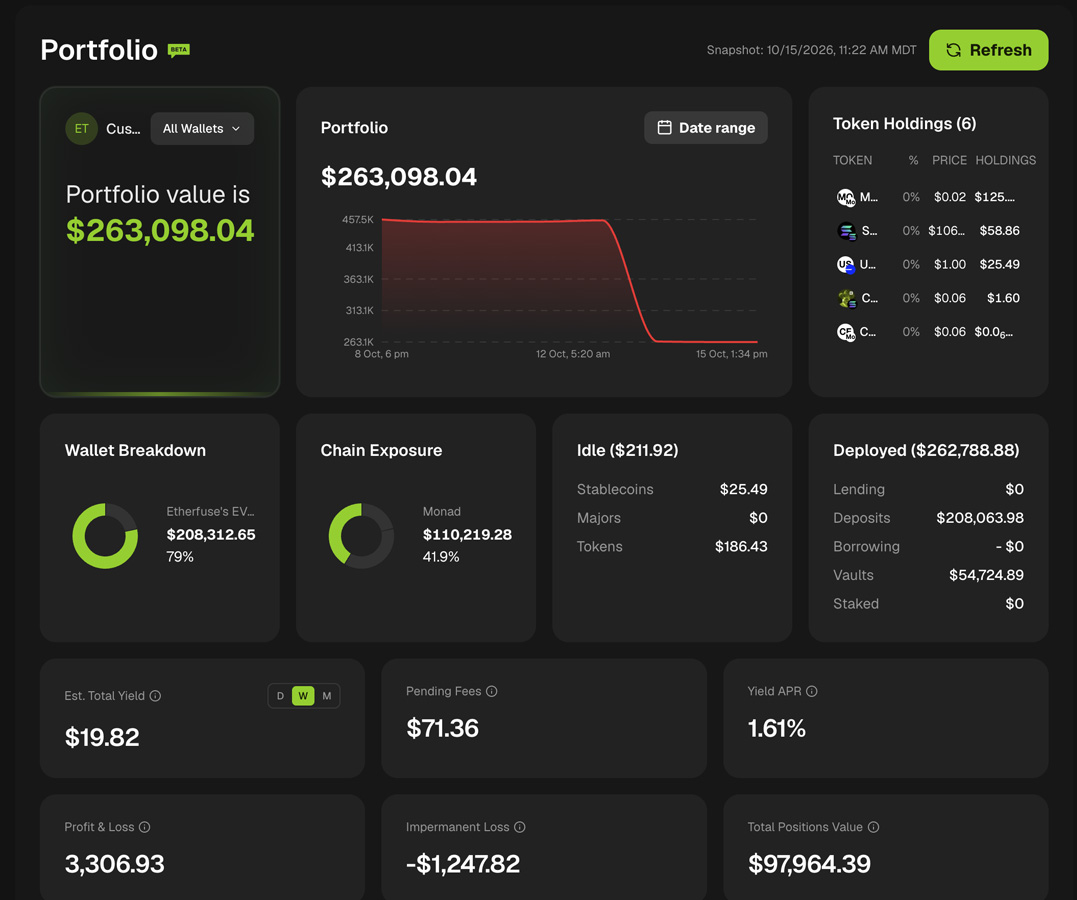Click the Refresh button
Screen dimensions: 1077x900
point(988,50)
